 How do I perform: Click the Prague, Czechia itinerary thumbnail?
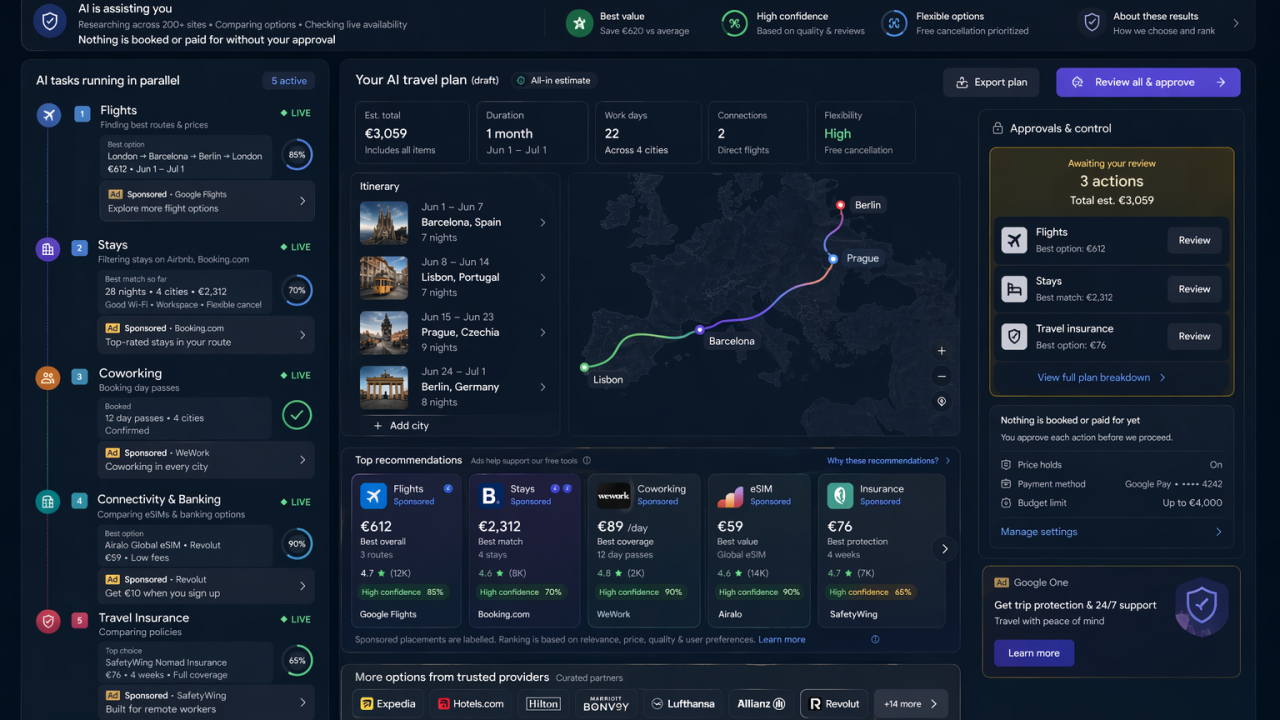(384, 333)
